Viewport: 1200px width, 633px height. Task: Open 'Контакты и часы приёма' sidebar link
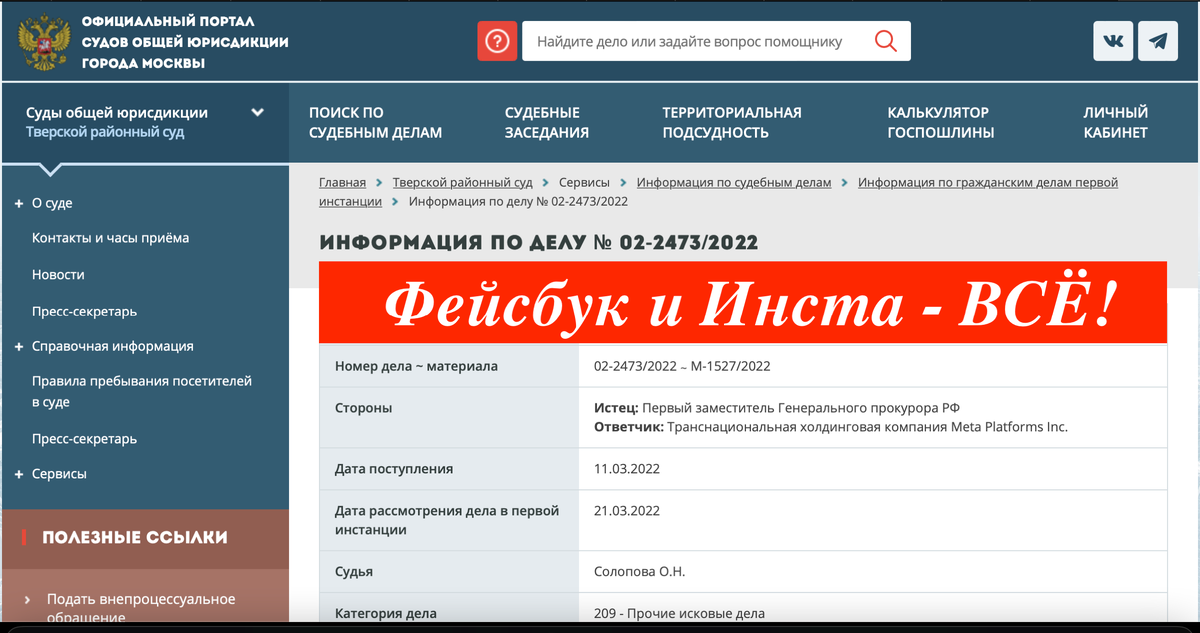tap(110, 238)
